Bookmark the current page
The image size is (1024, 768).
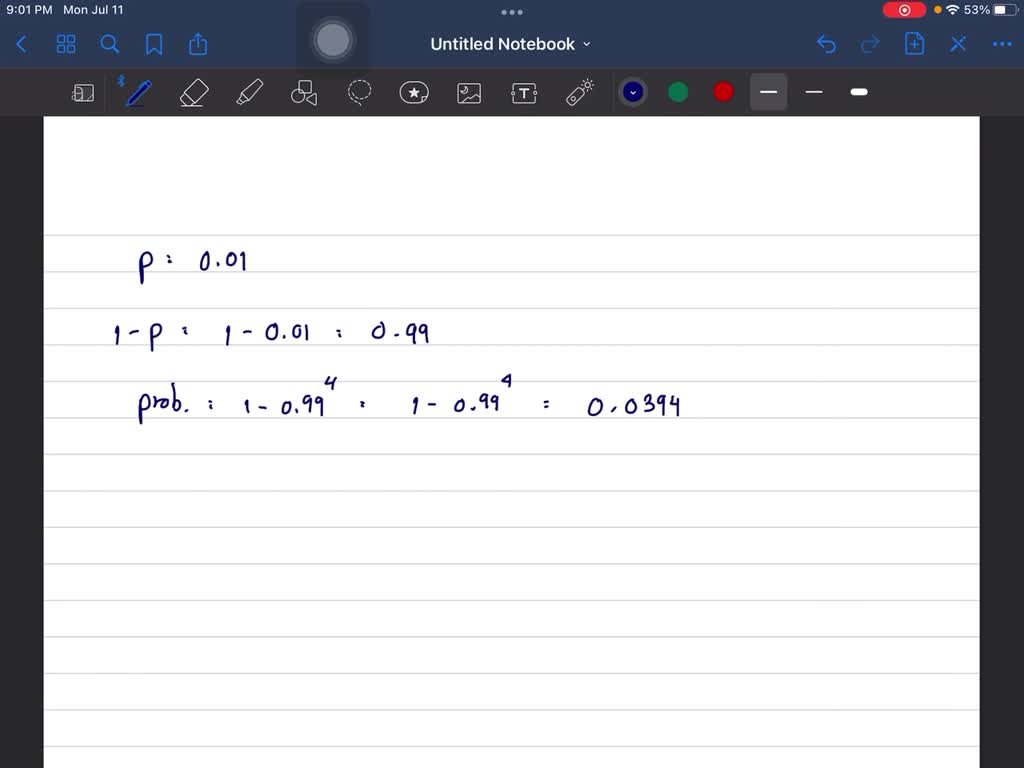click(x=154, y=44)
